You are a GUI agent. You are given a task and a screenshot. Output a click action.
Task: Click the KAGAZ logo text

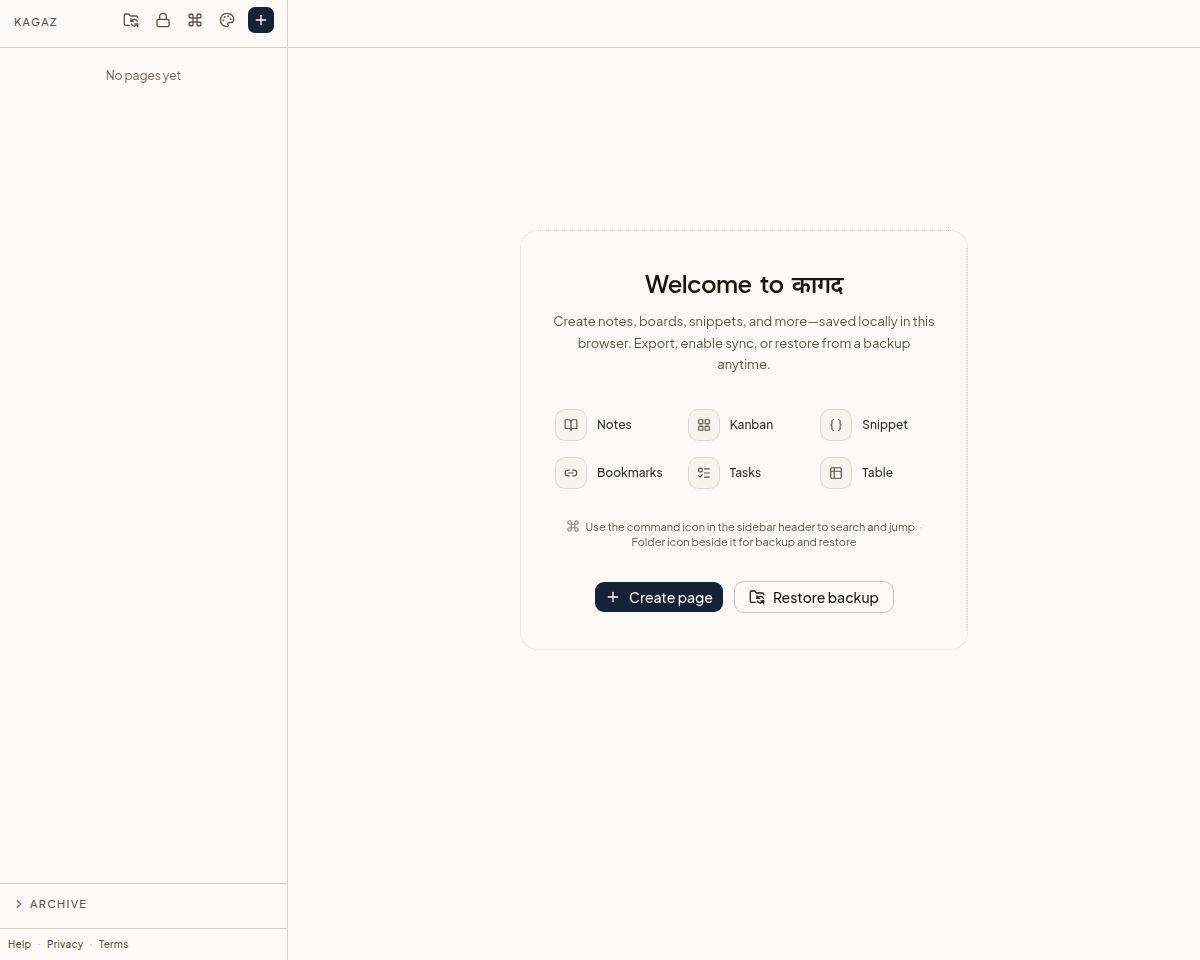36,21
